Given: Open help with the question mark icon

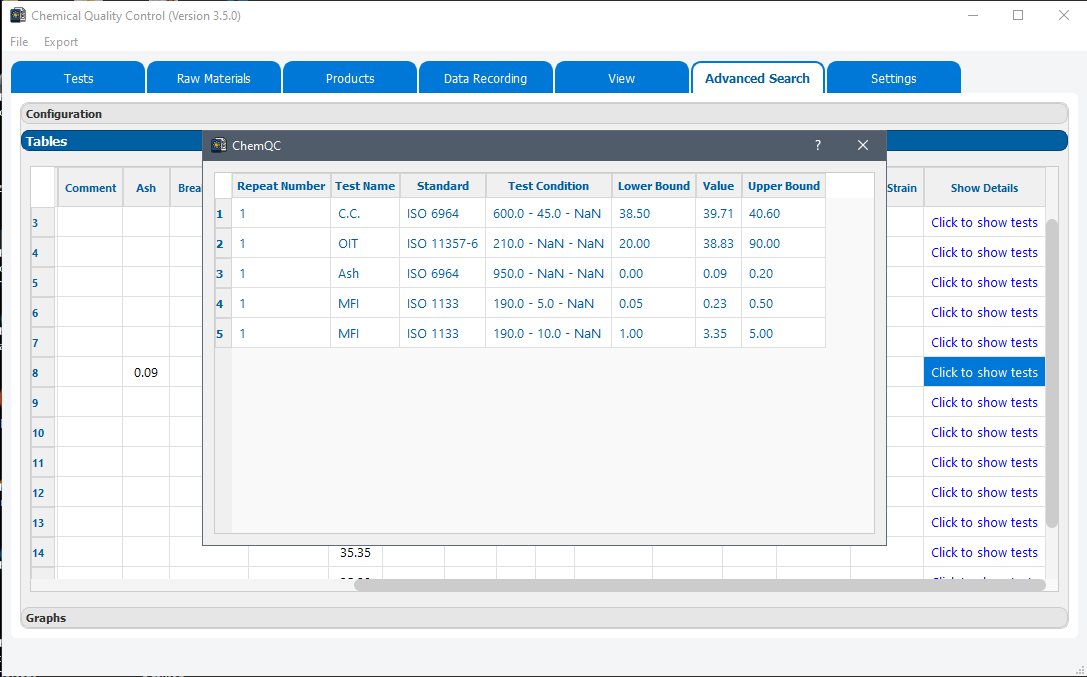Looking at the screenshot, I should click(x=817, y=145).
